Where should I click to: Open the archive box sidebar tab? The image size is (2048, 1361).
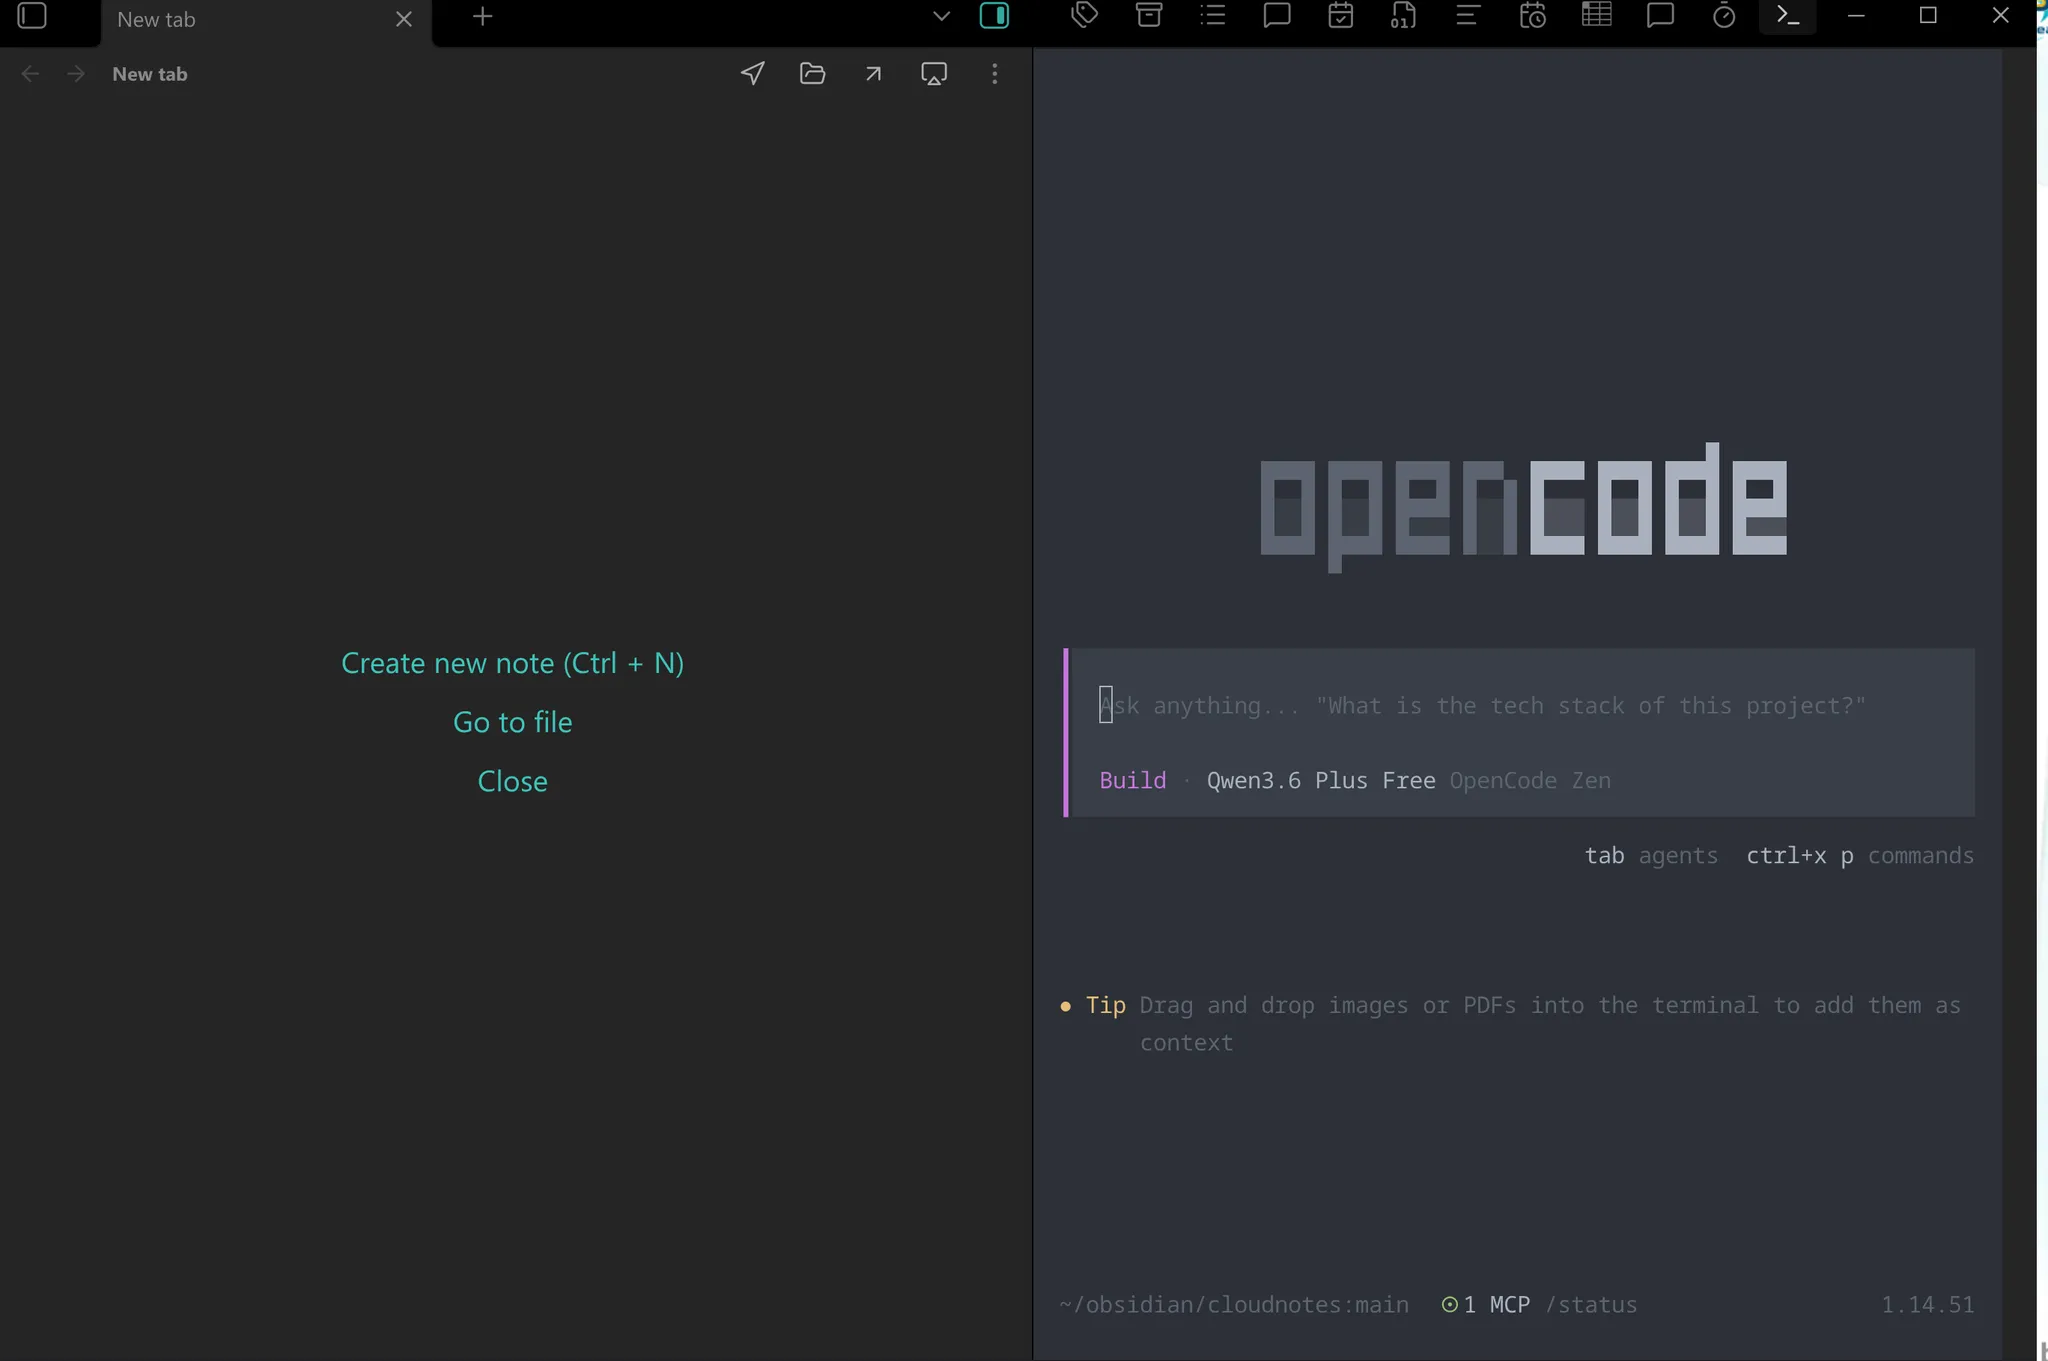[x=1149, y=15]
